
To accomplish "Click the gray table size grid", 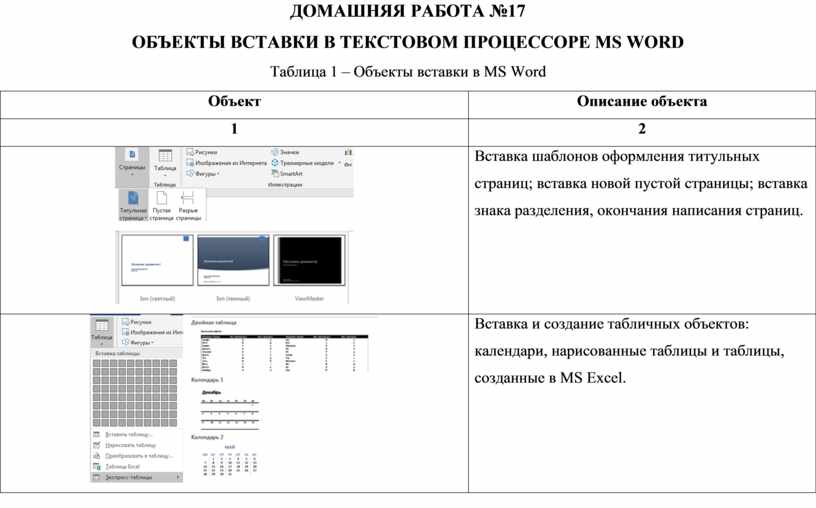I will pos(135,393).
